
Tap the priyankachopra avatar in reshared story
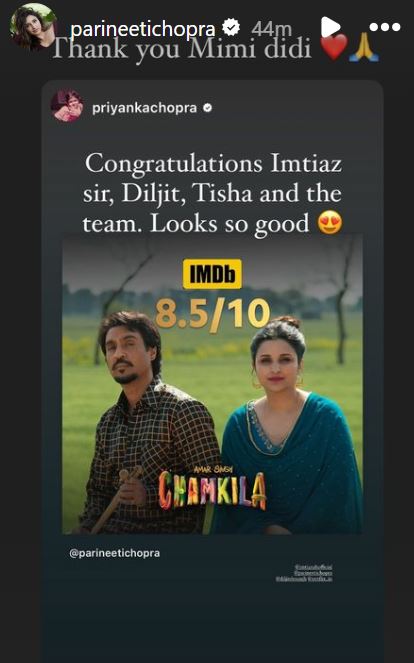[x=67, y=106]
